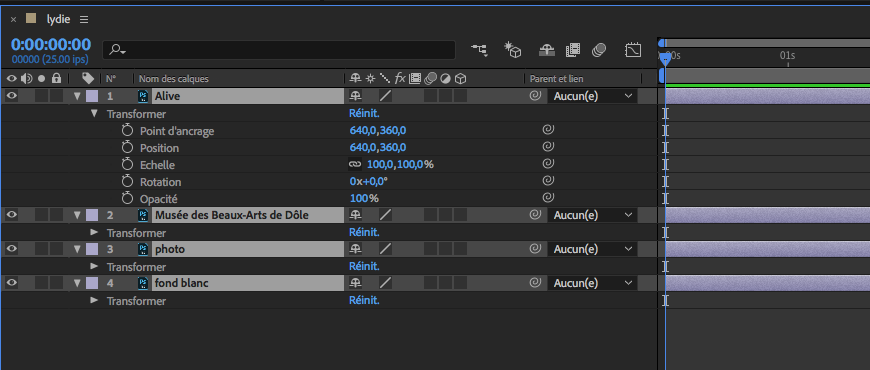Open the fond blanc parent dropdown

tap(593, 283)
